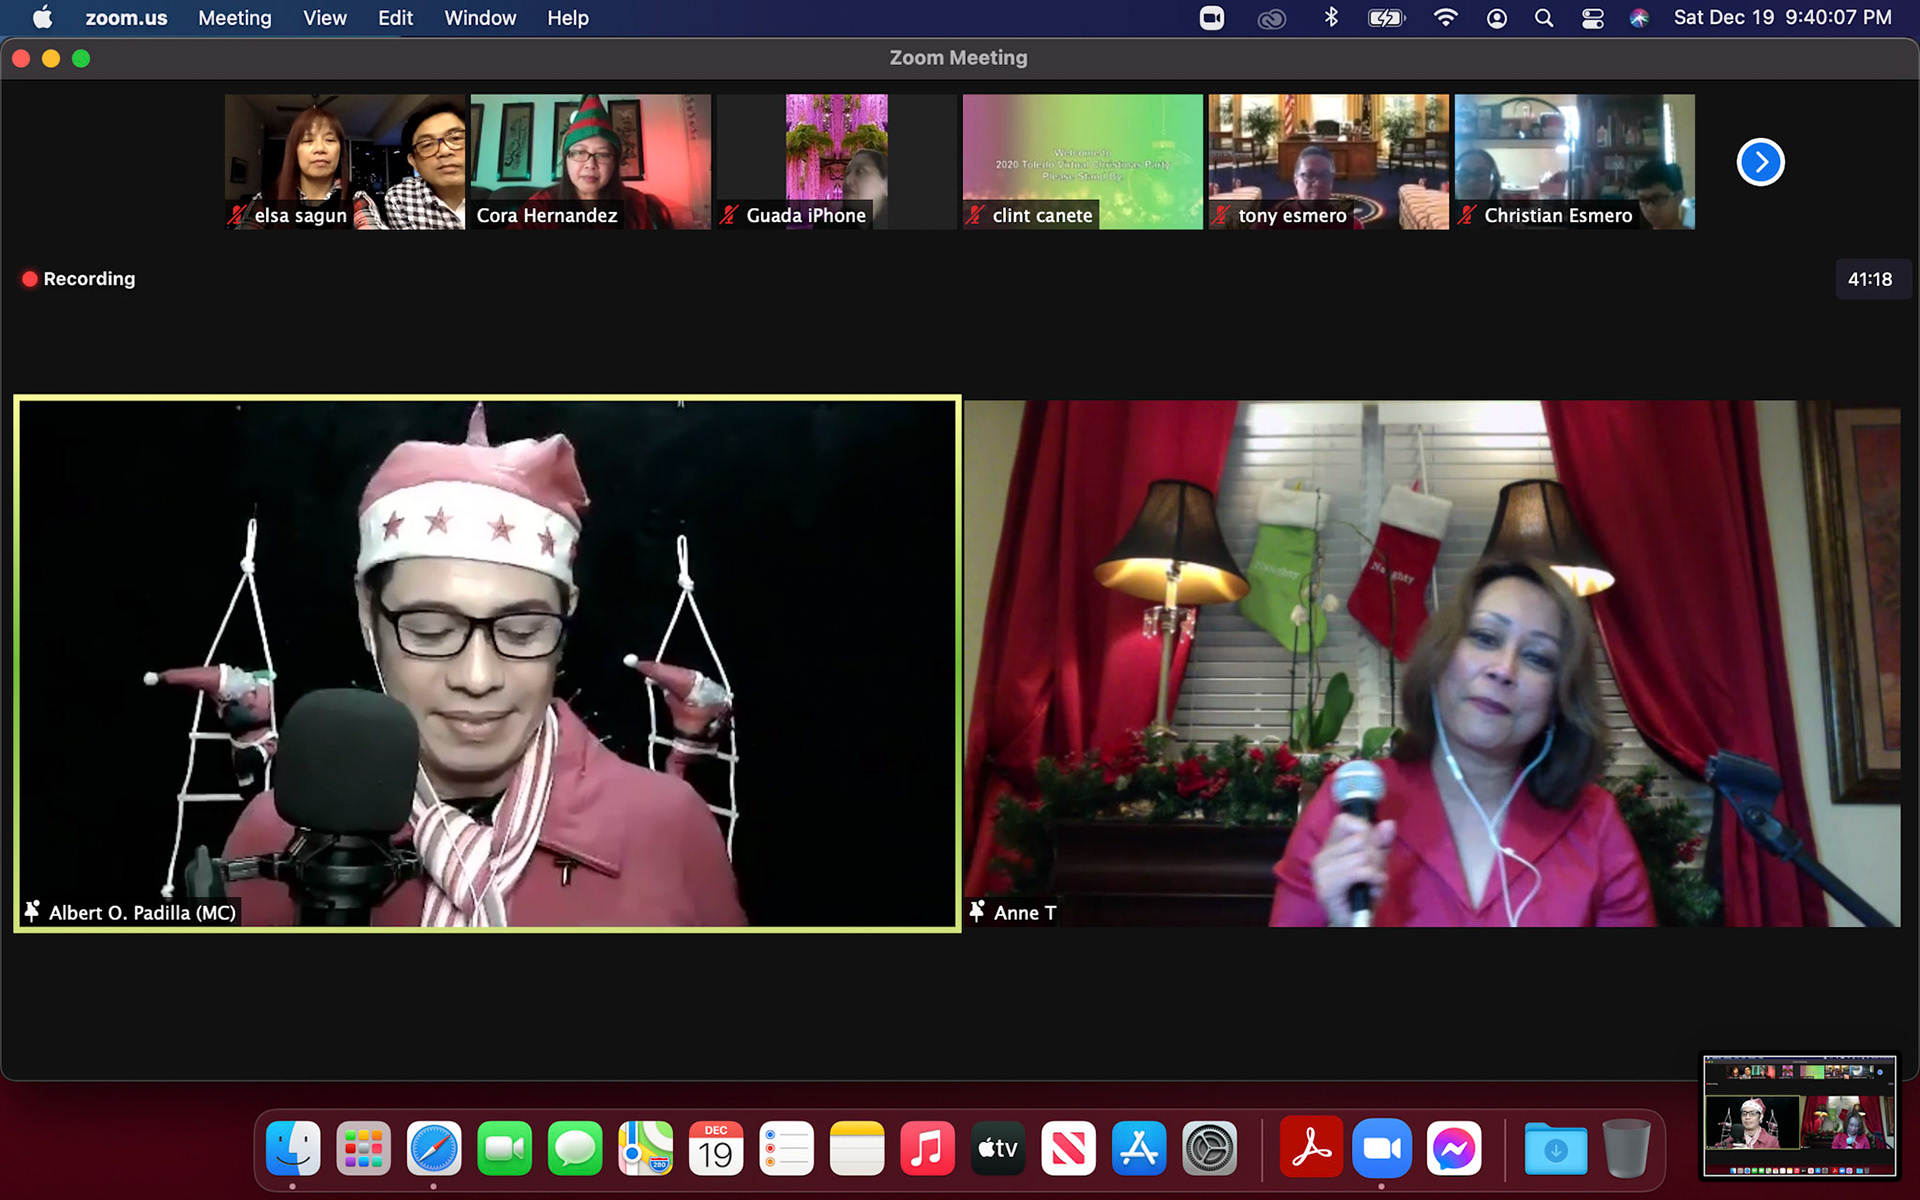This screenshot has height=1200, width=1920.
Task: Open Control Center in menu bar
Action: pyautogui.click(x=1592, y=18)
